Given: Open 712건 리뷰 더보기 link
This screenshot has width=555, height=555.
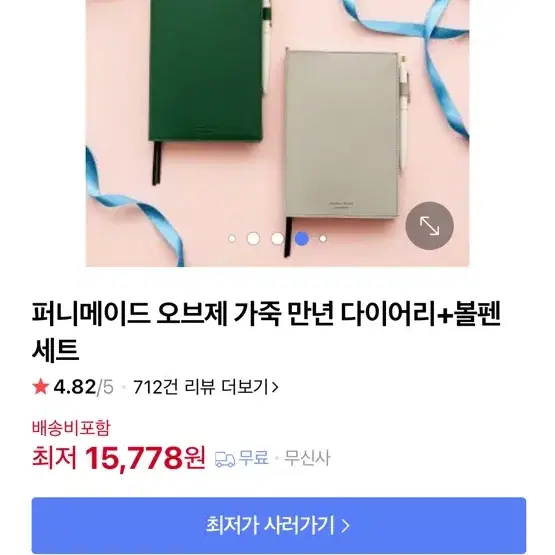Looking at the screenshot, I should [206, 387].
